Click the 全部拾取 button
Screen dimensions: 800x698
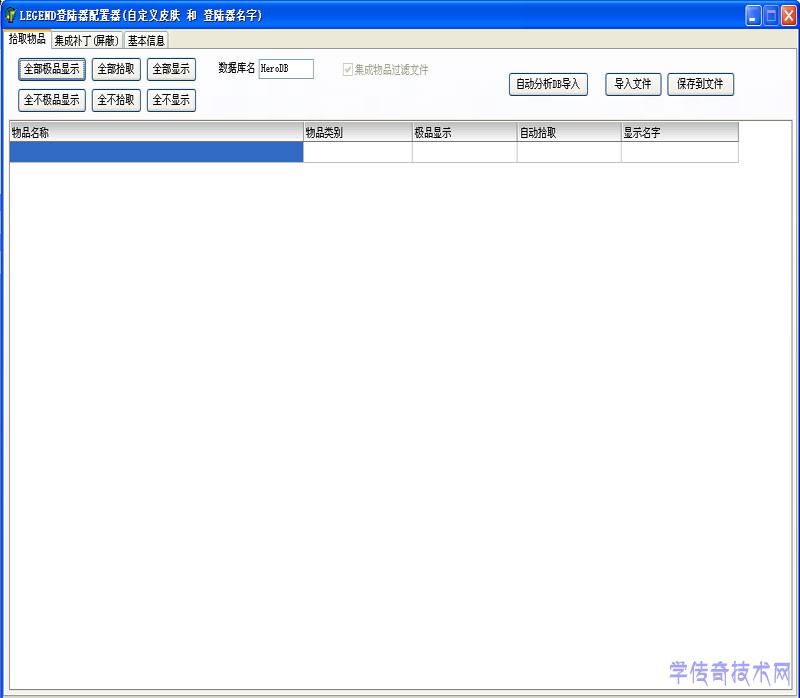[116, 69]
